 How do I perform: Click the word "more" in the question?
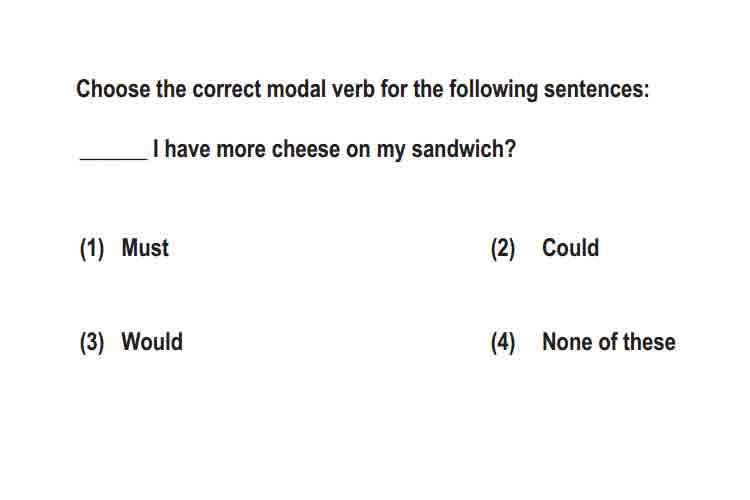[241, 150]
